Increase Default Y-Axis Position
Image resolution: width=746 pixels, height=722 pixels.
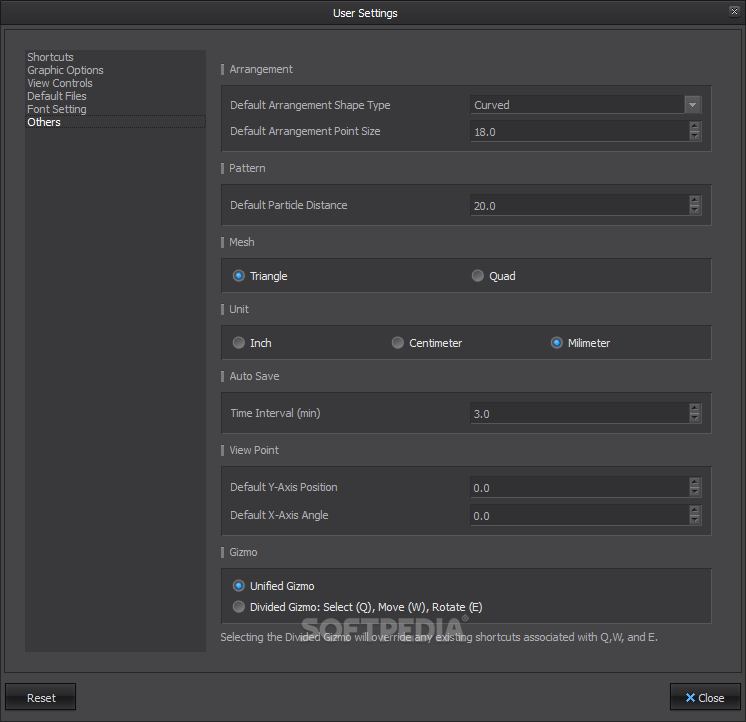[x=695, y=482]
